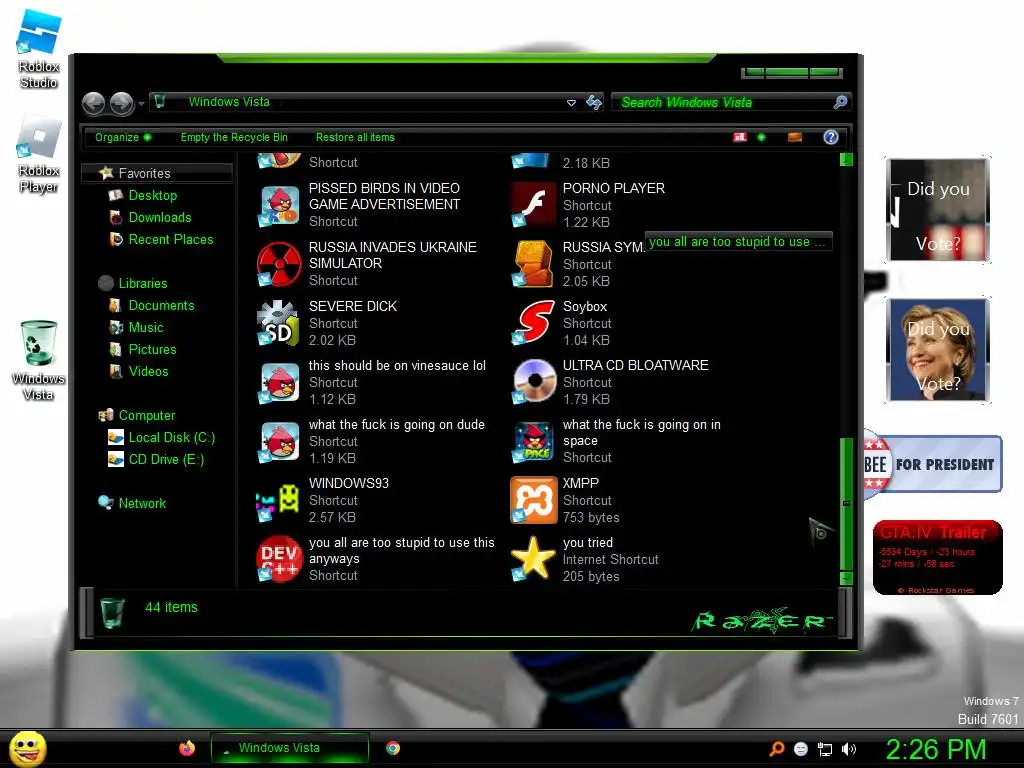Click Empty the Recycle Bin

[234, 137]
